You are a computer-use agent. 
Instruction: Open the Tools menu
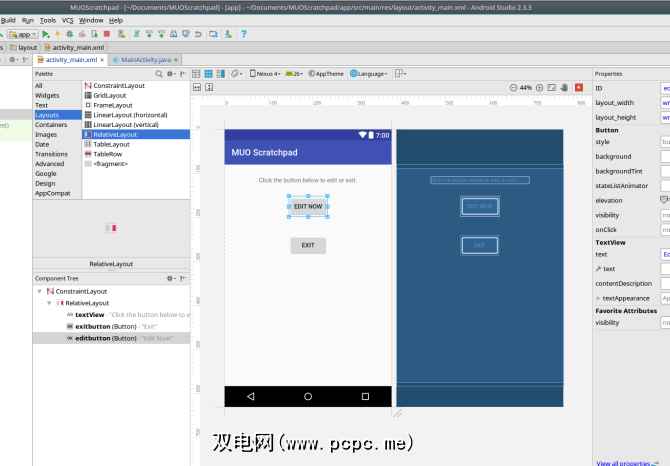[x=48, y=20]
